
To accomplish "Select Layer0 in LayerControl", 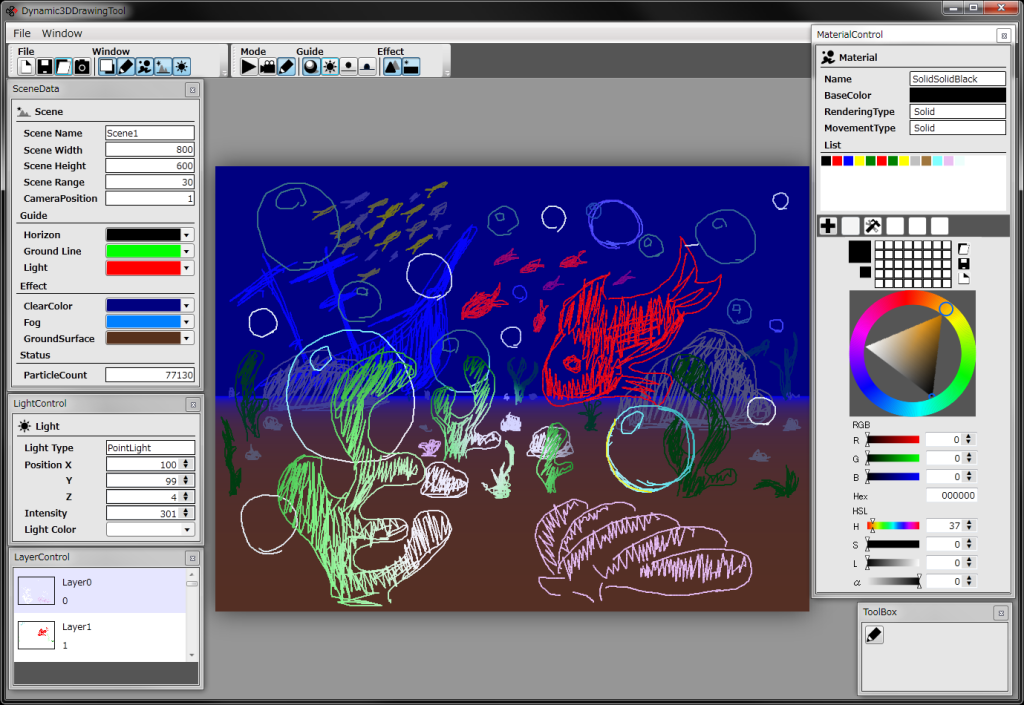I will click(x=100, y=591).
